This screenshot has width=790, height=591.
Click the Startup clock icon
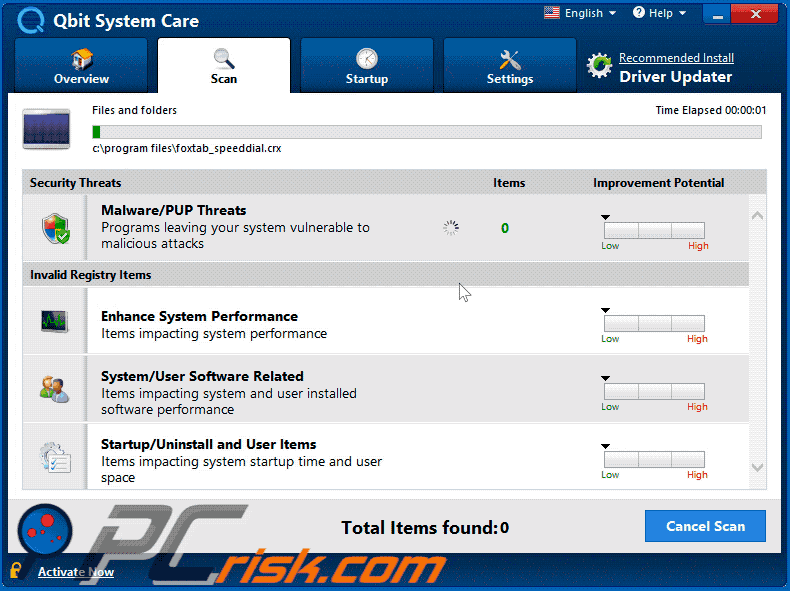click(367, 58)
